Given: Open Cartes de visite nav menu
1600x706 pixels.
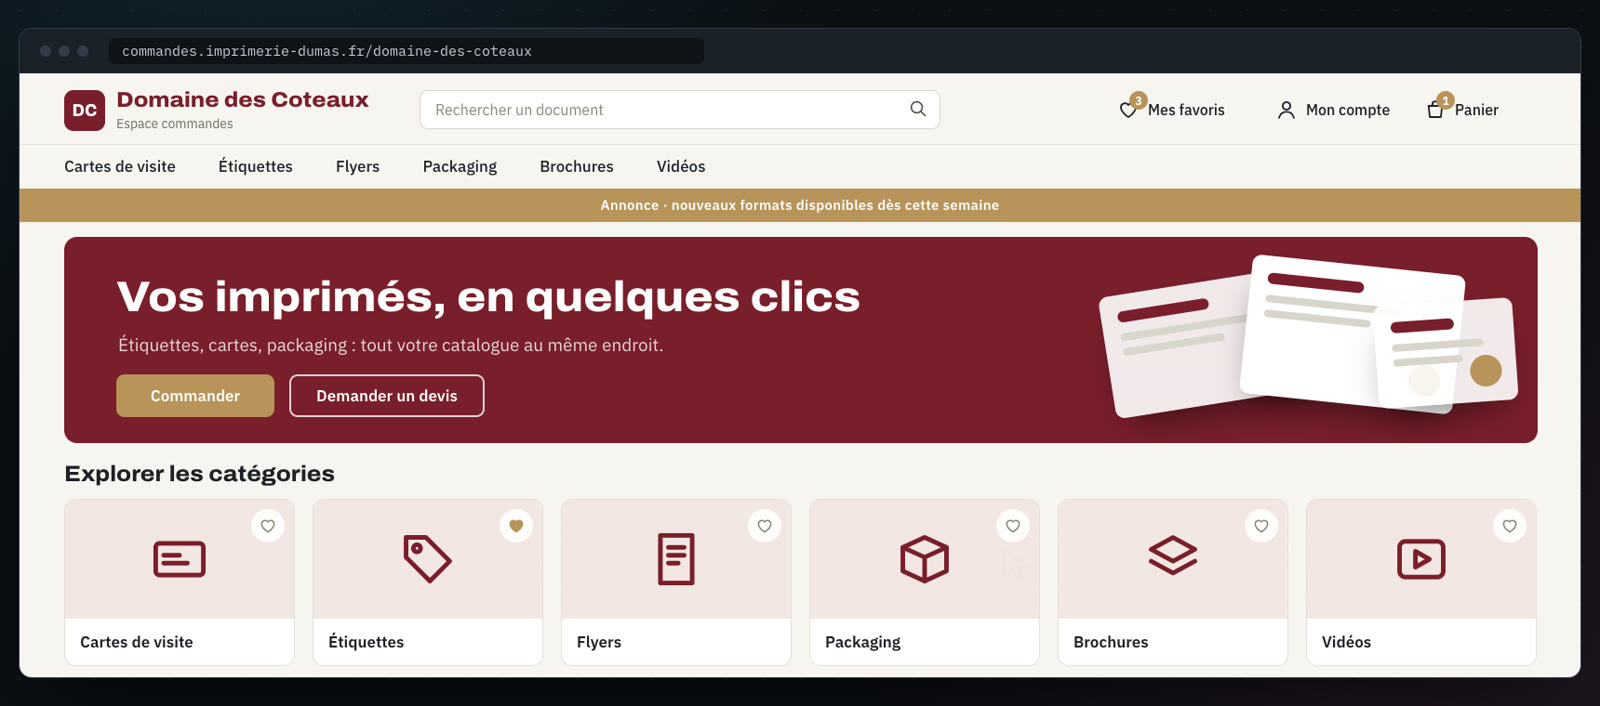Looking at the screenshot, I should (120, 166).
